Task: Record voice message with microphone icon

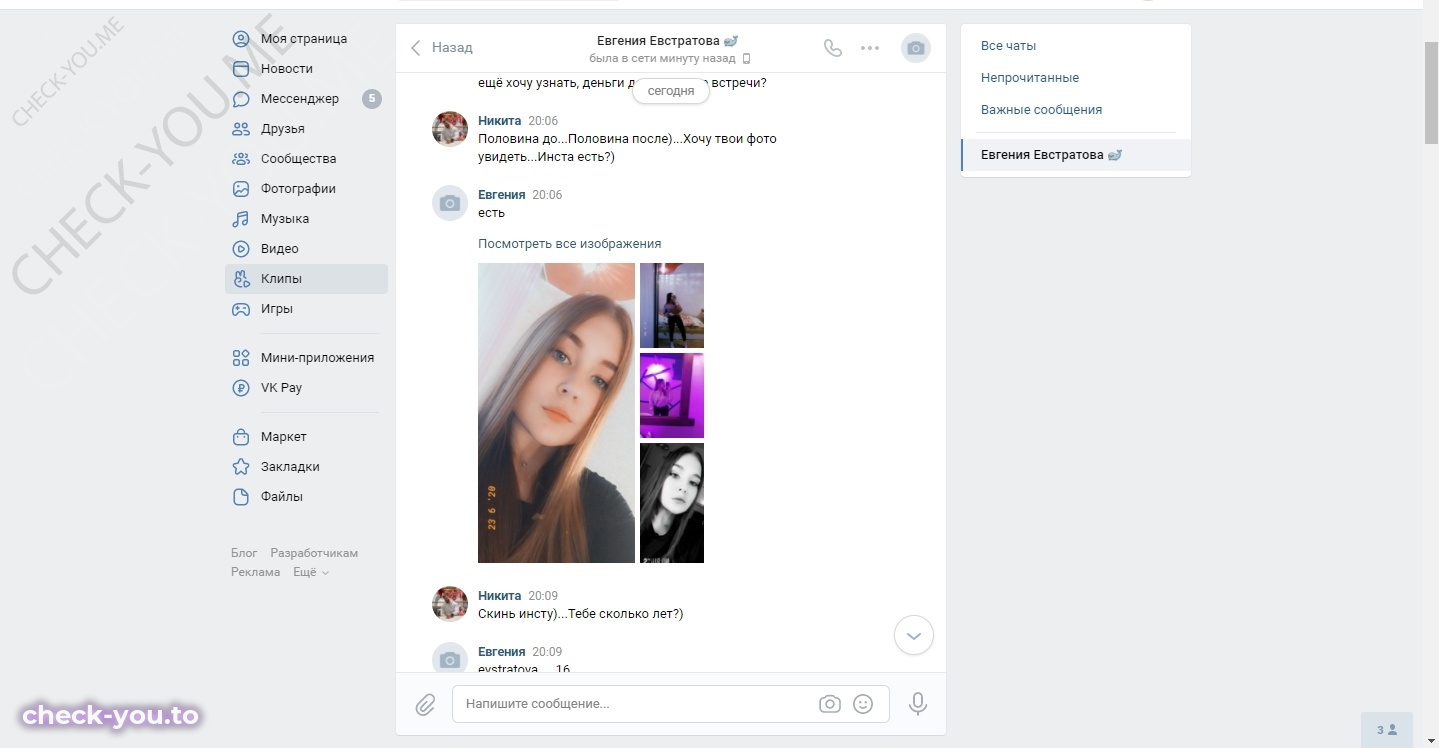Action: coord(917,704)
